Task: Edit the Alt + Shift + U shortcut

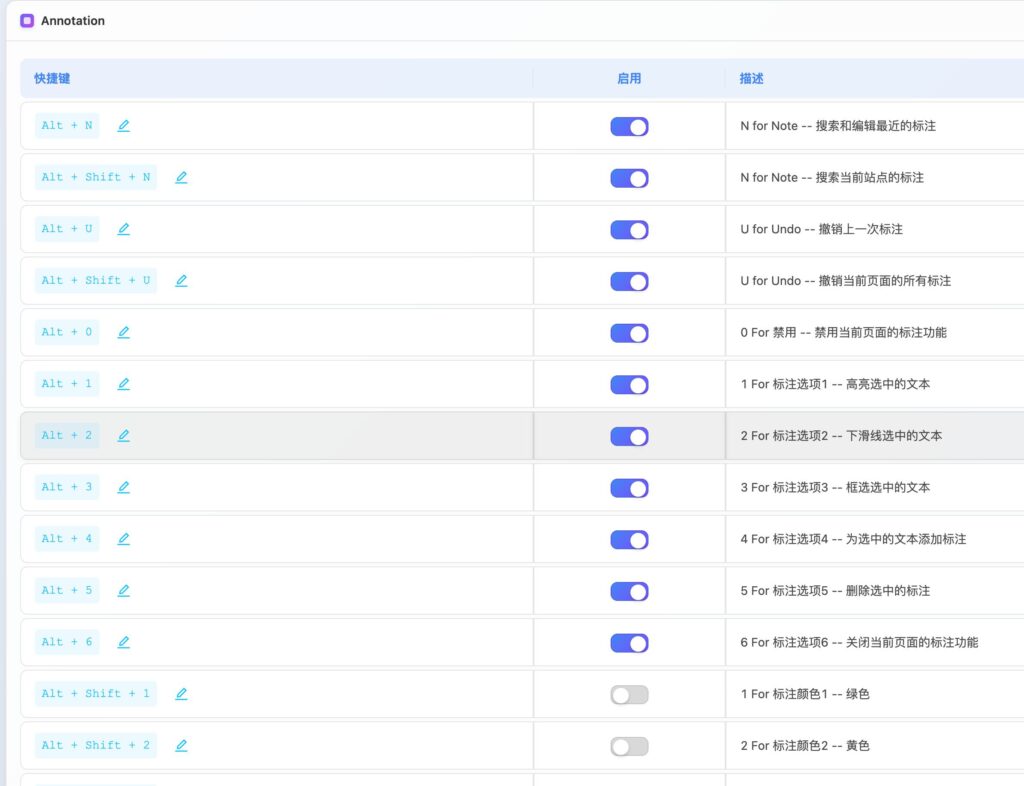Action: click(181, 281)
